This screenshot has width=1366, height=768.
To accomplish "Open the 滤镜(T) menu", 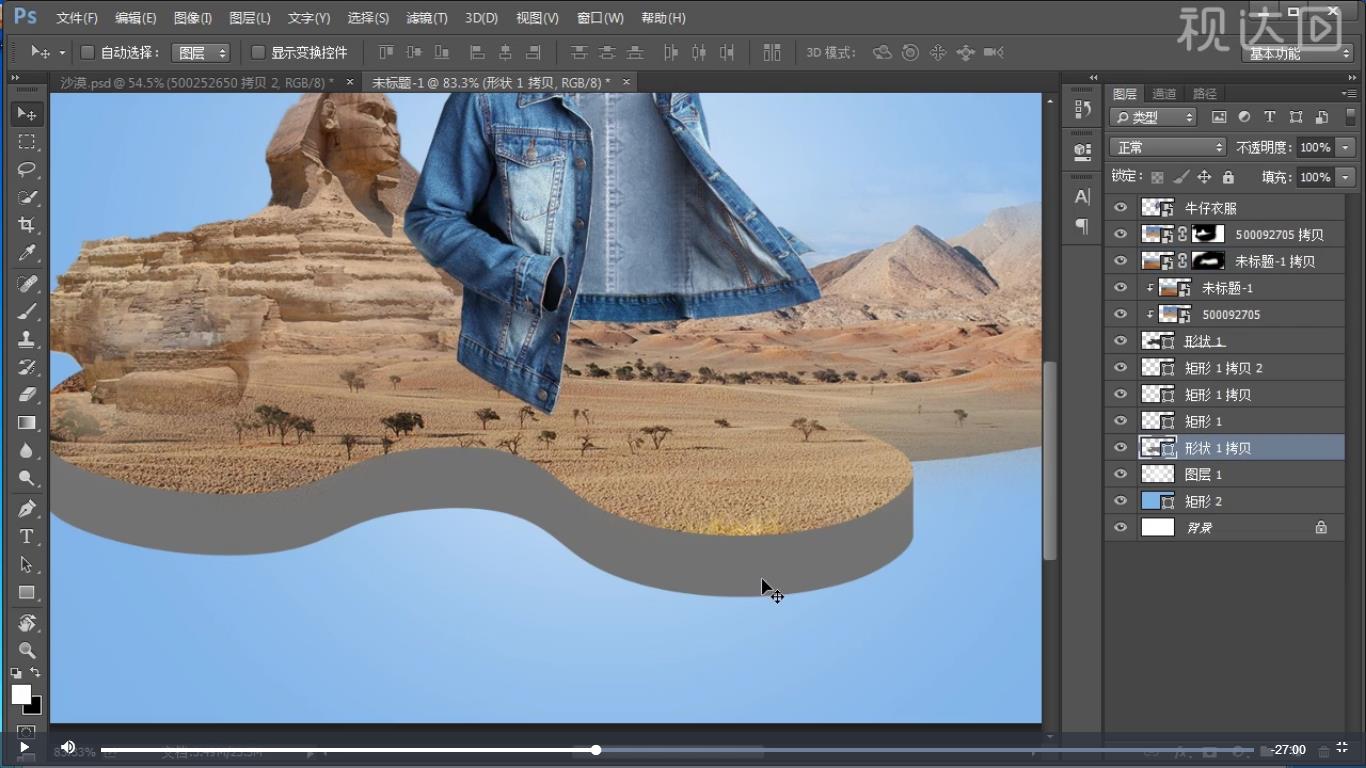I will tap(427, 18).
